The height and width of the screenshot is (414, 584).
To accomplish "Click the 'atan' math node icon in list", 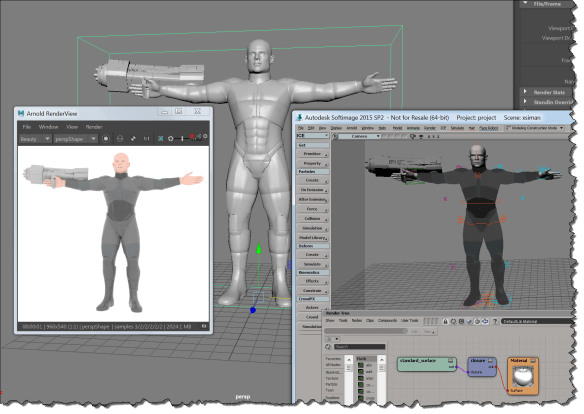I will coord(361,378).
